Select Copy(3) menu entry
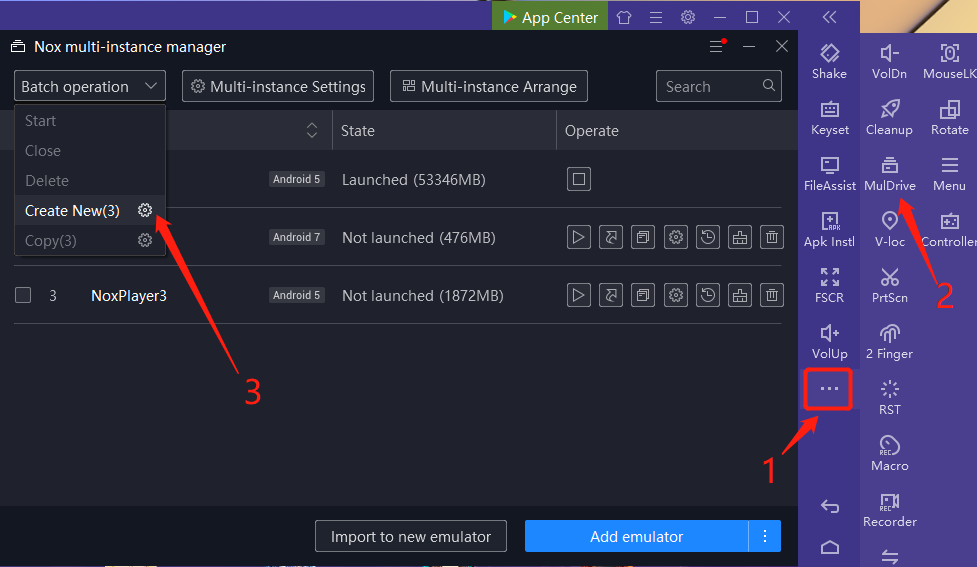The height and width of the screenshot is (567, 977). tap(50, 241)
